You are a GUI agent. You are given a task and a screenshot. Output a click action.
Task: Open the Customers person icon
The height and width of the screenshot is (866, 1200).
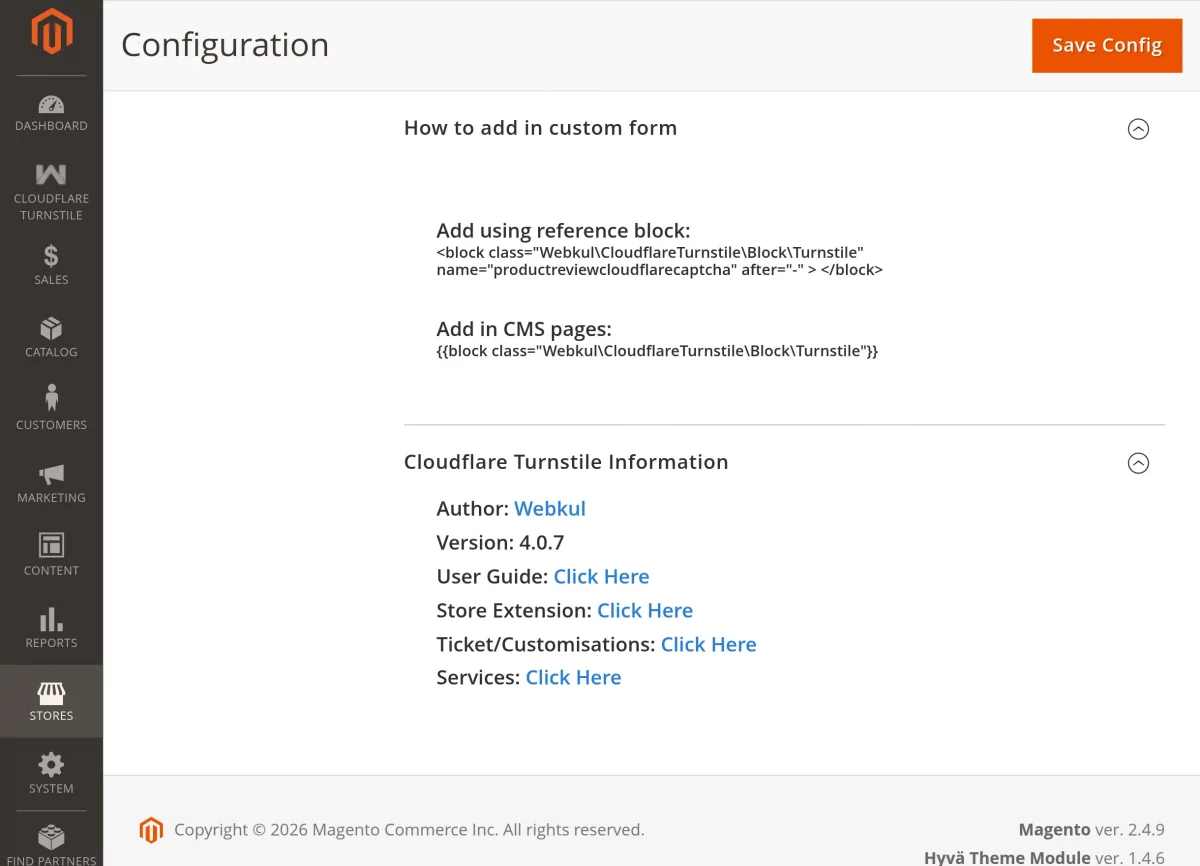pos(51,398)
